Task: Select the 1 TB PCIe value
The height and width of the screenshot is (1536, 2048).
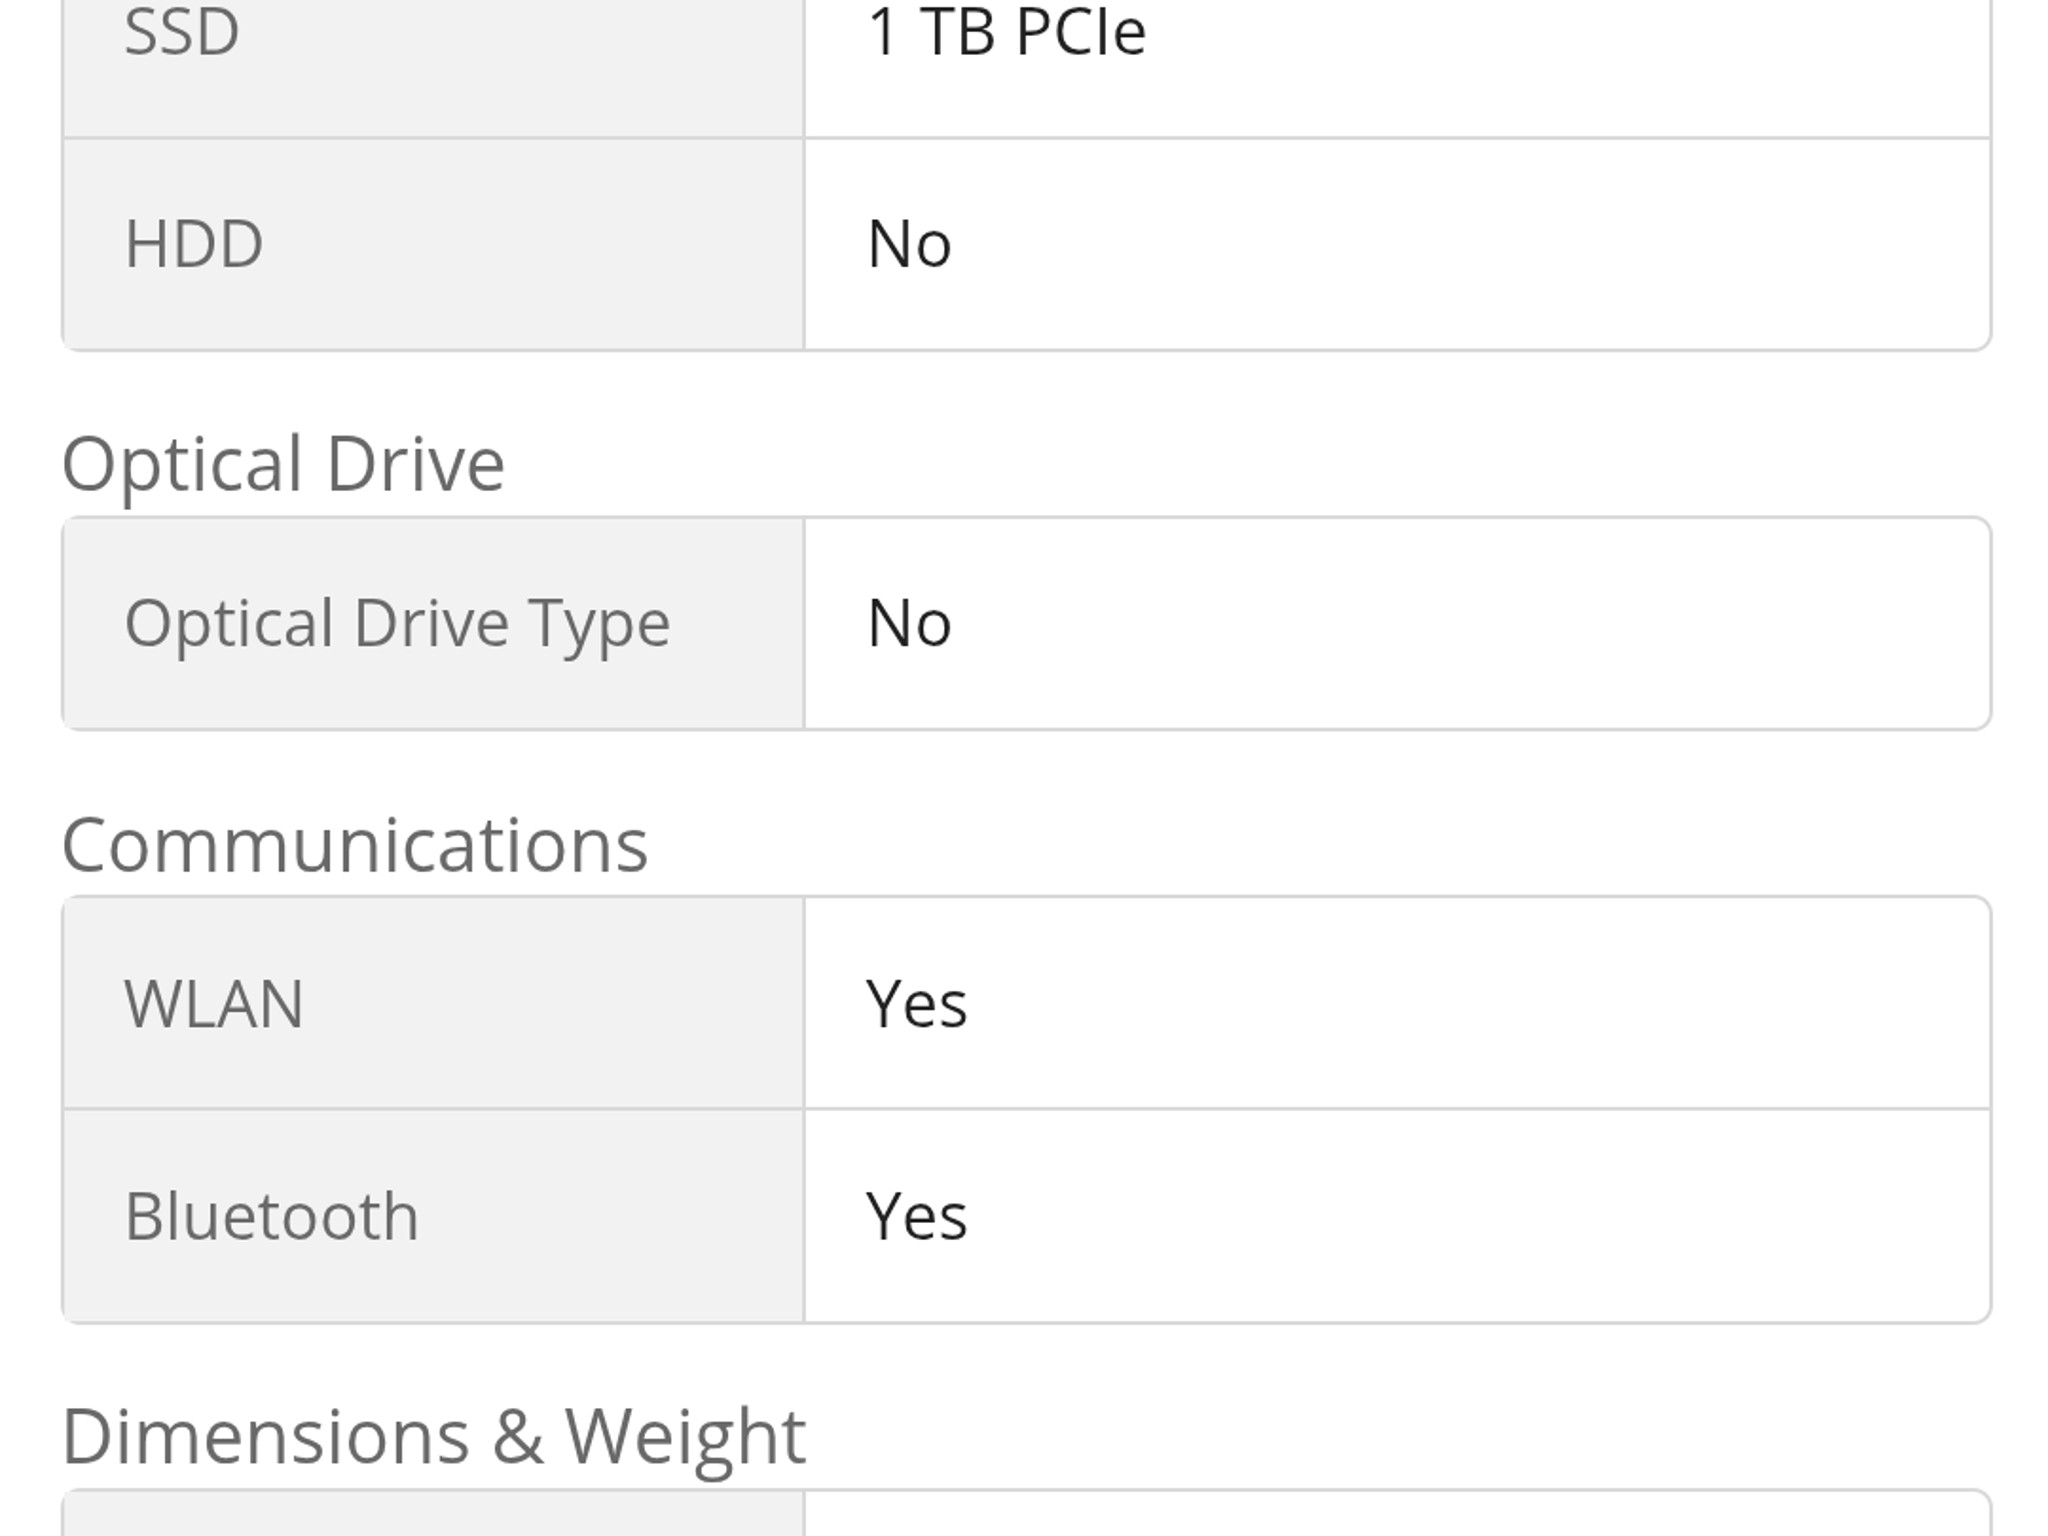Action: click(1006, 32)
